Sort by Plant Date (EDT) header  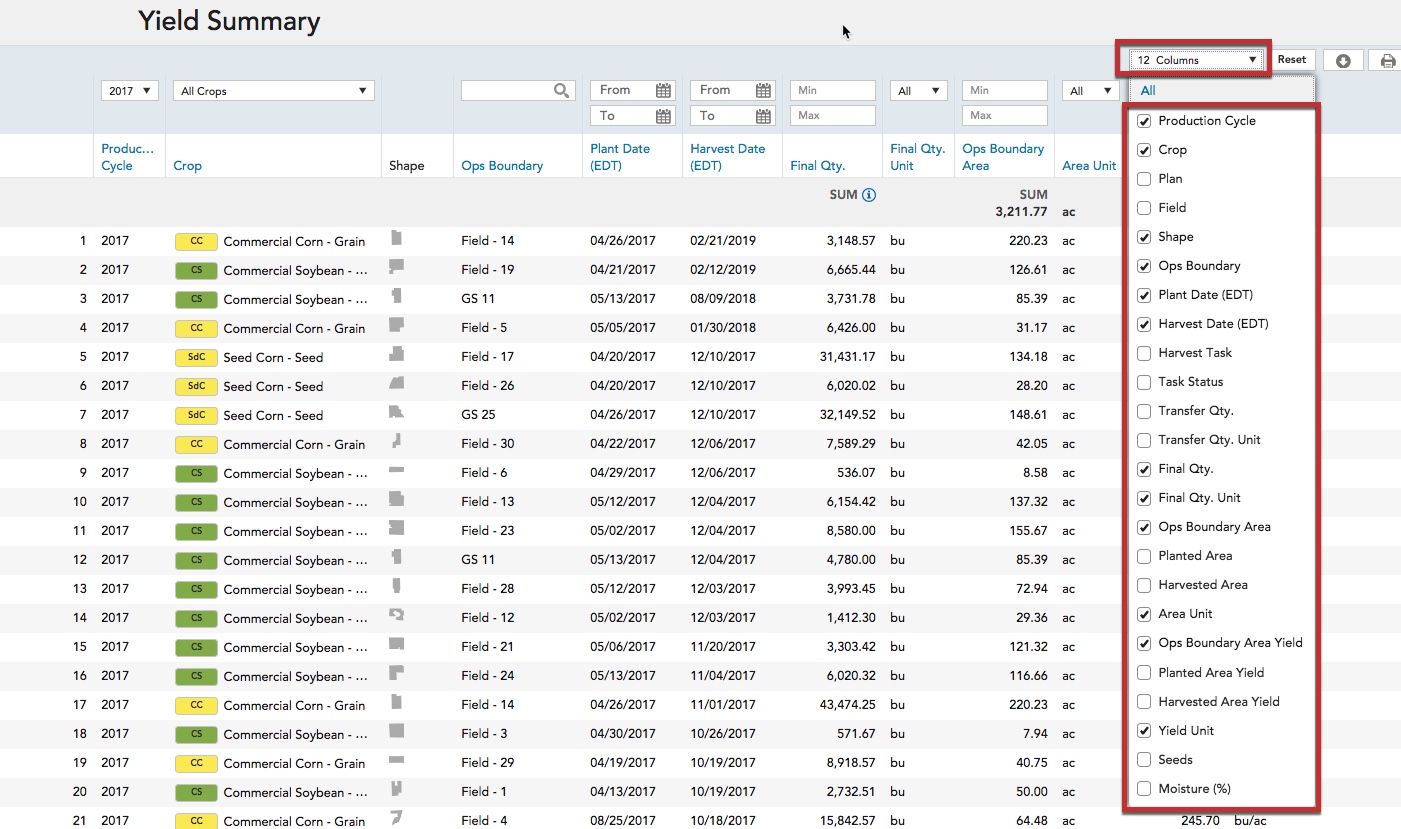(x=620, y=157)
